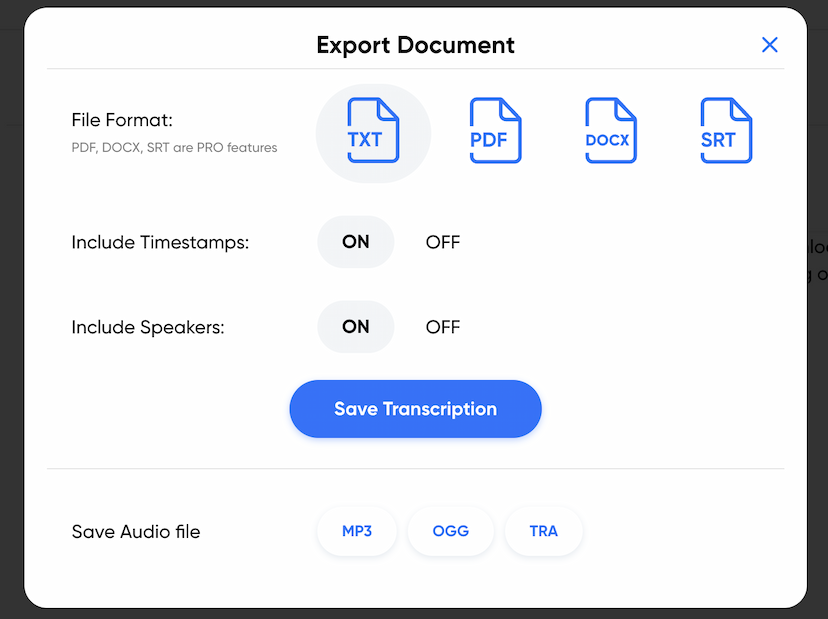Click the blue X close icon
Image resolution: width=828 pixels, height=619 pixels.
click(769, 44)
